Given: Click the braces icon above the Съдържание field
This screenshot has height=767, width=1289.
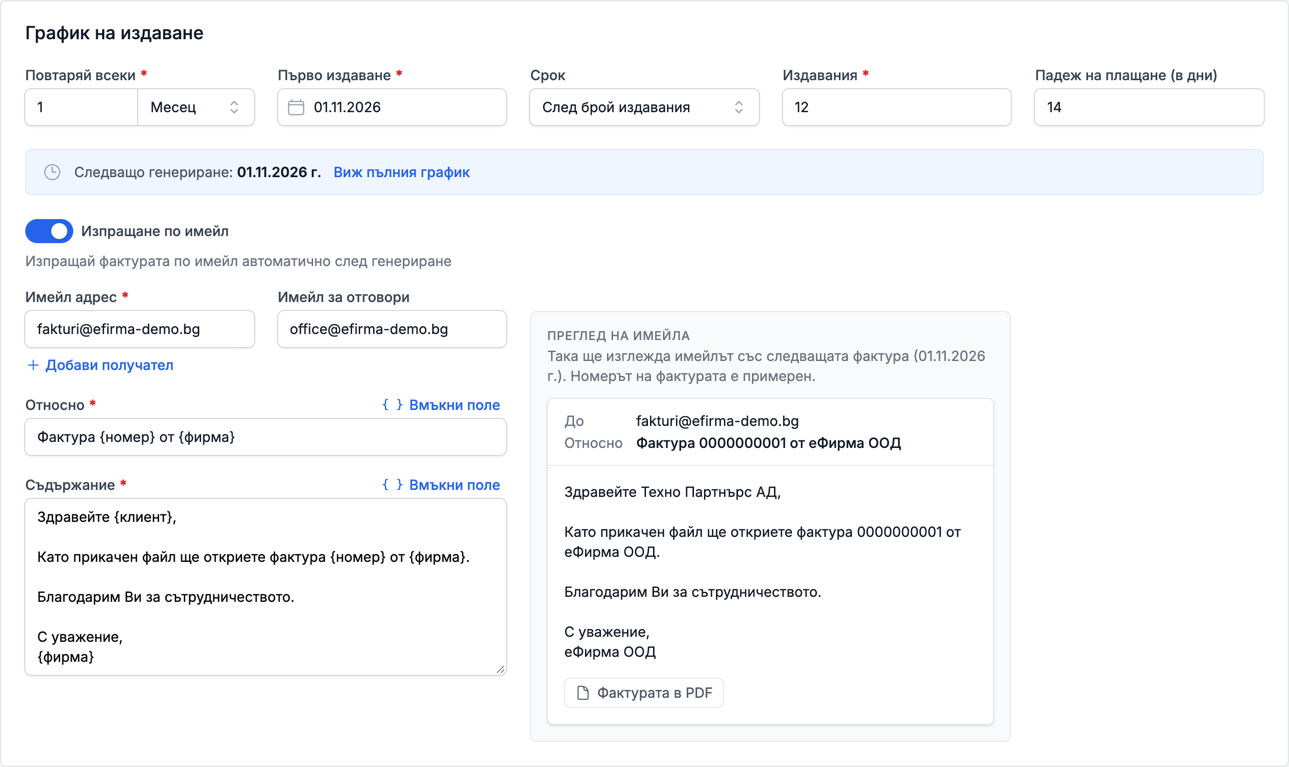Looking at the screenshot, I should pyautogui.click(x=393, y=485).
